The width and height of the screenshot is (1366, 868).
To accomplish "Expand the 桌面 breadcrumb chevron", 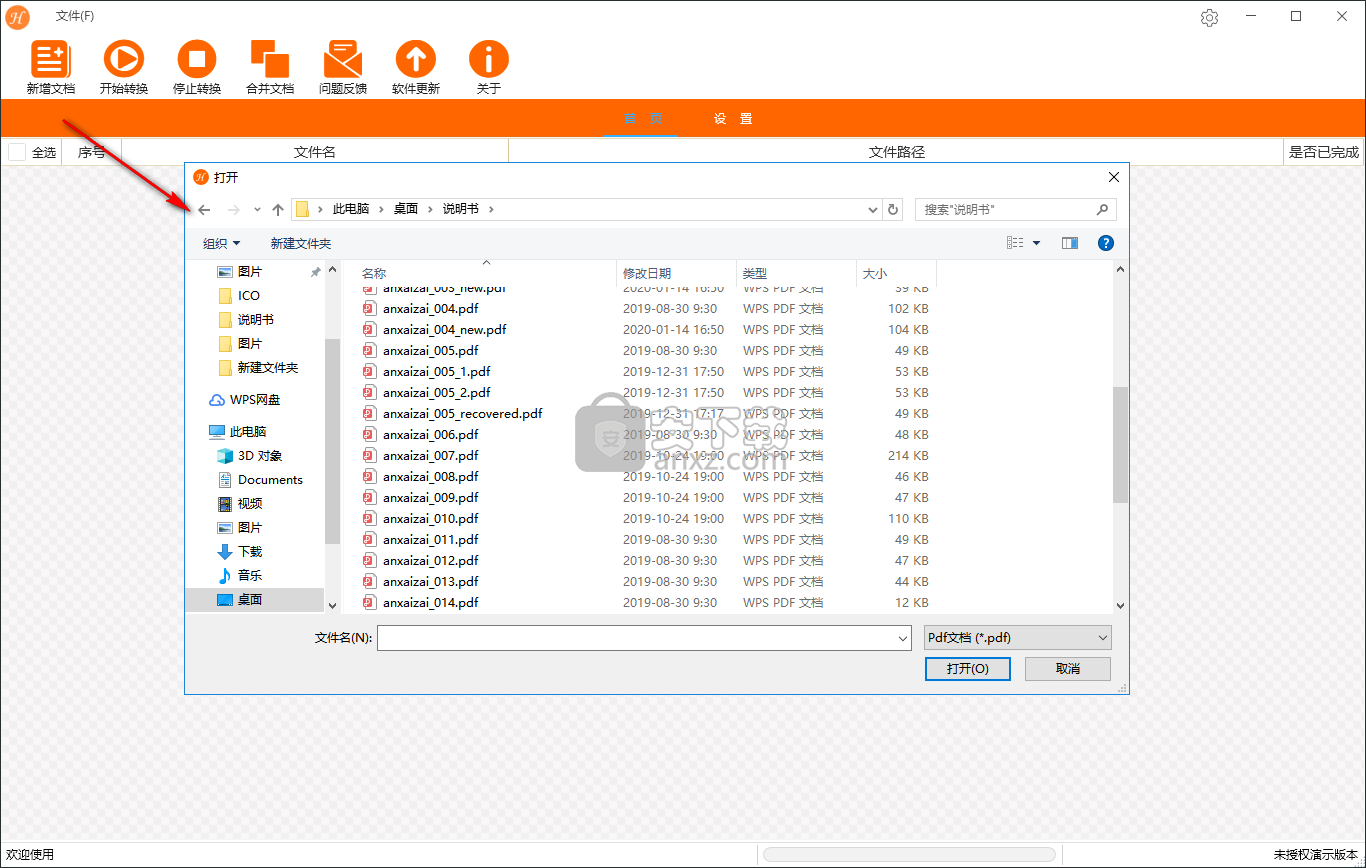I will coord(430,209).
